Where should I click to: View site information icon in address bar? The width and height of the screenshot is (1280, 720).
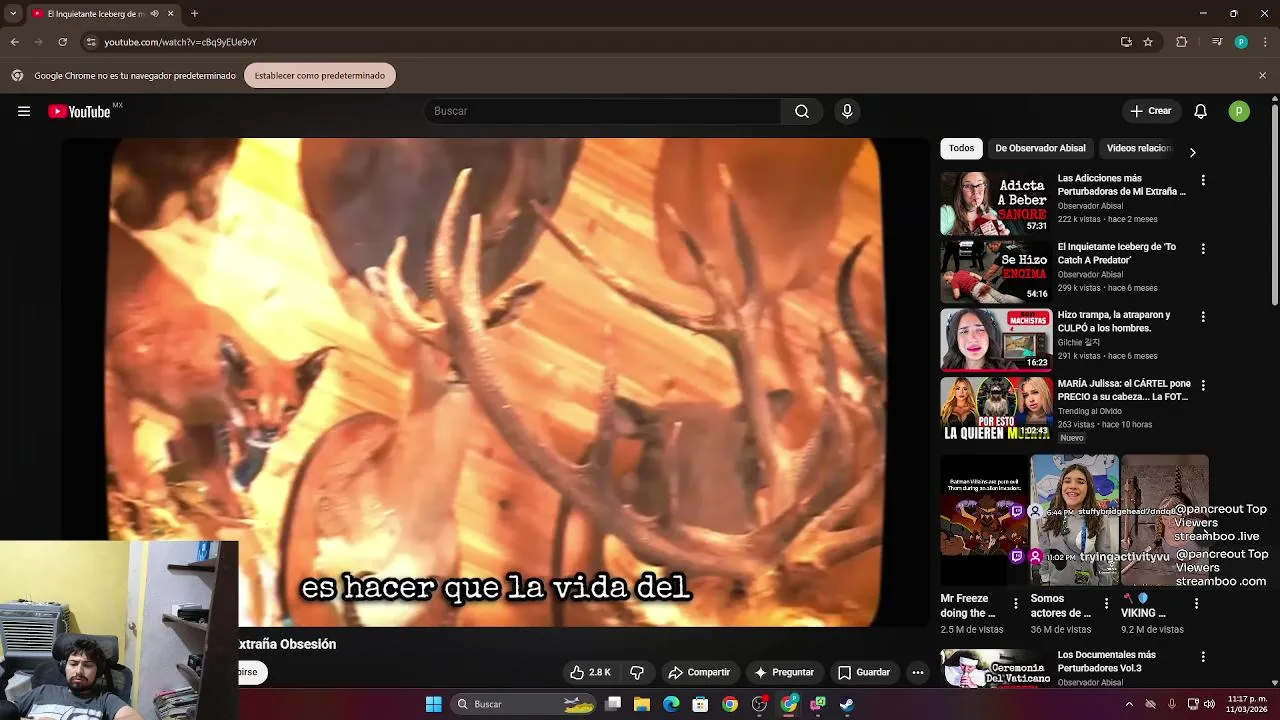coord(91,42)
